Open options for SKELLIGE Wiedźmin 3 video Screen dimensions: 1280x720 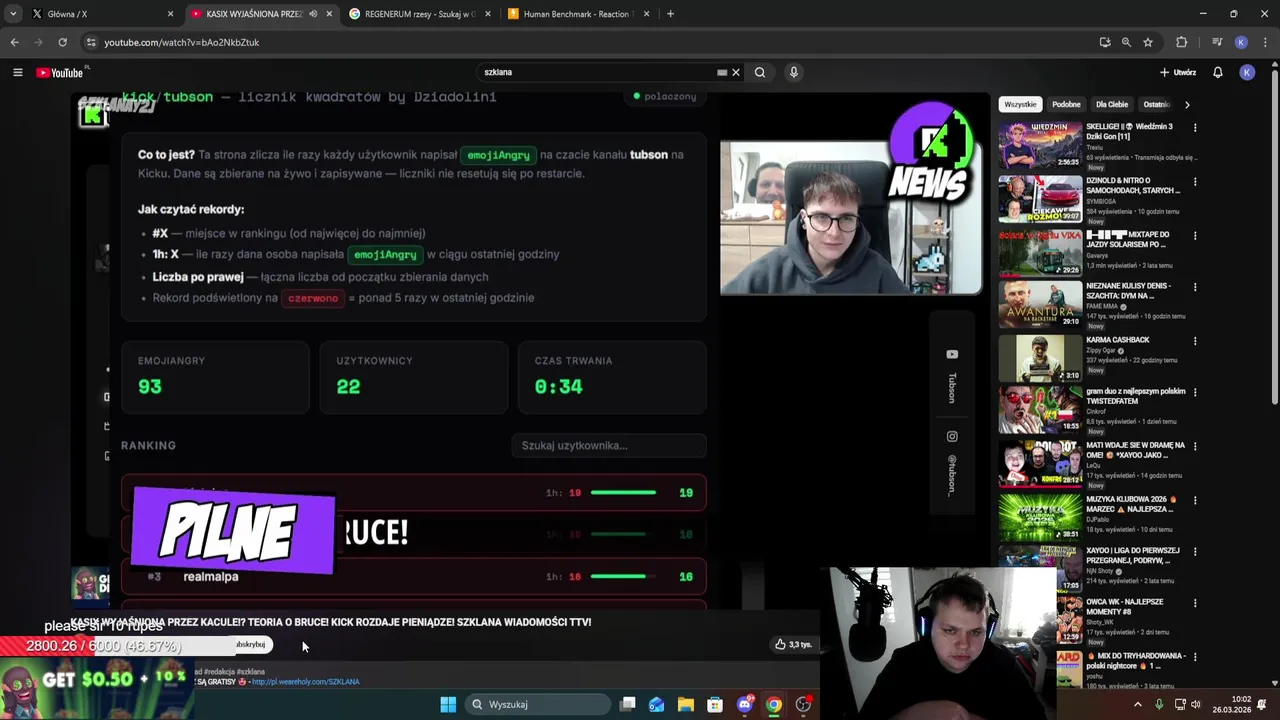pyautogui.click(x=1195, y=128)
